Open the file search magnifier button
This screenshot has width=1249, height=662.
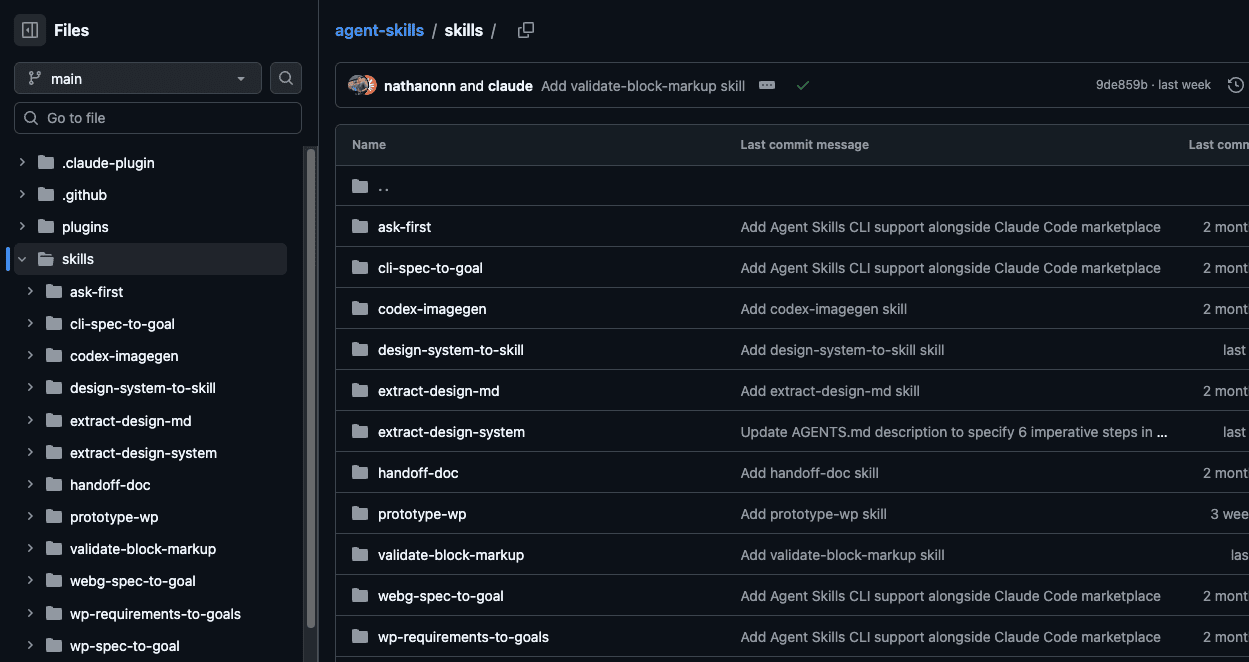click(x=286, y=78)
